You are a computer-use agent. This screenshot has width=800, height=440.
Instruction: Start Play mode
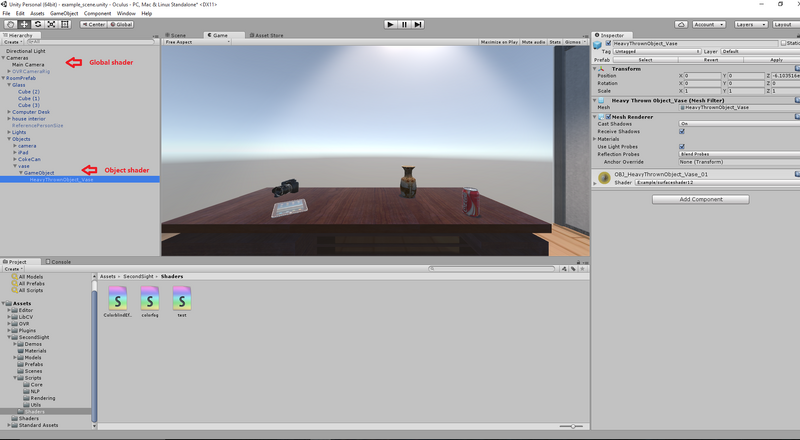390,24
